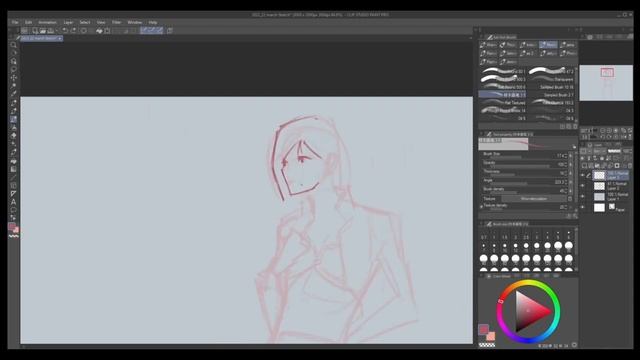Create a new raster layer
The width and height of the screenshot is (640, 360).
584,165
